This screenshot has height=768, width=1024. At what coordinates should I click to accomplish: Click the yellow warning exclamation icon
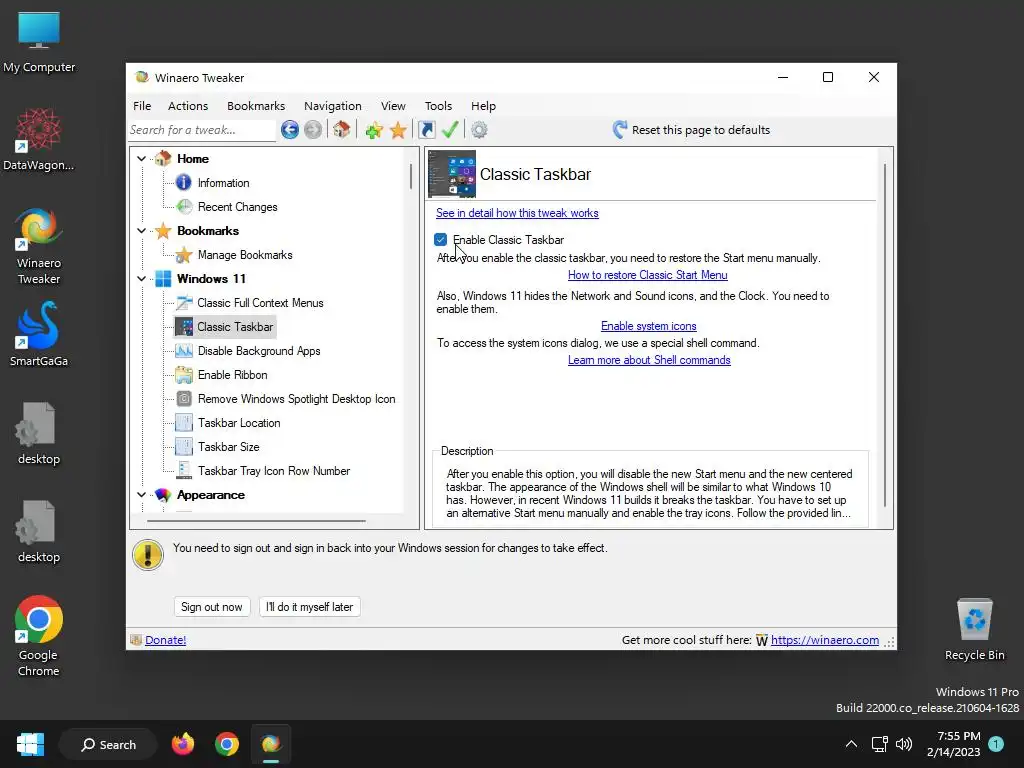tap(148, 555)
